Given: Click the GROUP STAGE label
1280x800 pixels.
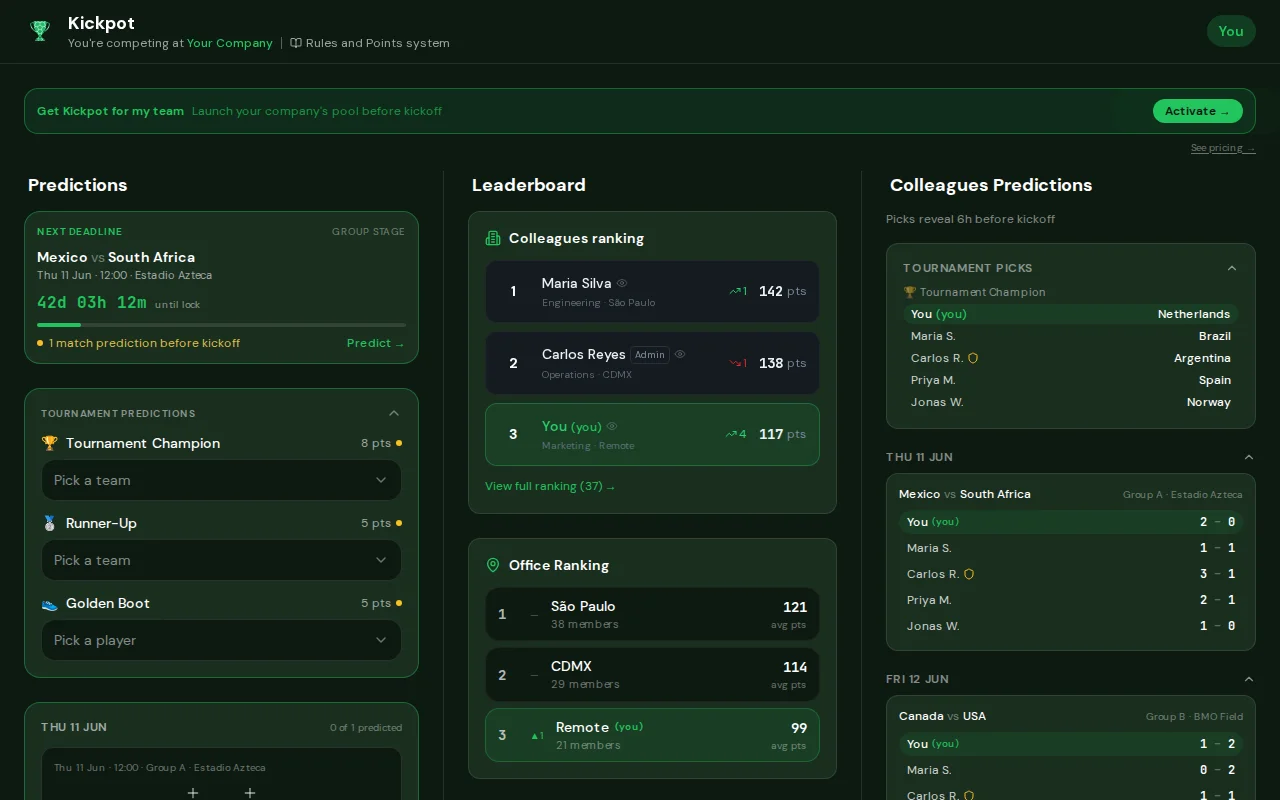Looking at the screenshot, I should (x=368, y=231).
